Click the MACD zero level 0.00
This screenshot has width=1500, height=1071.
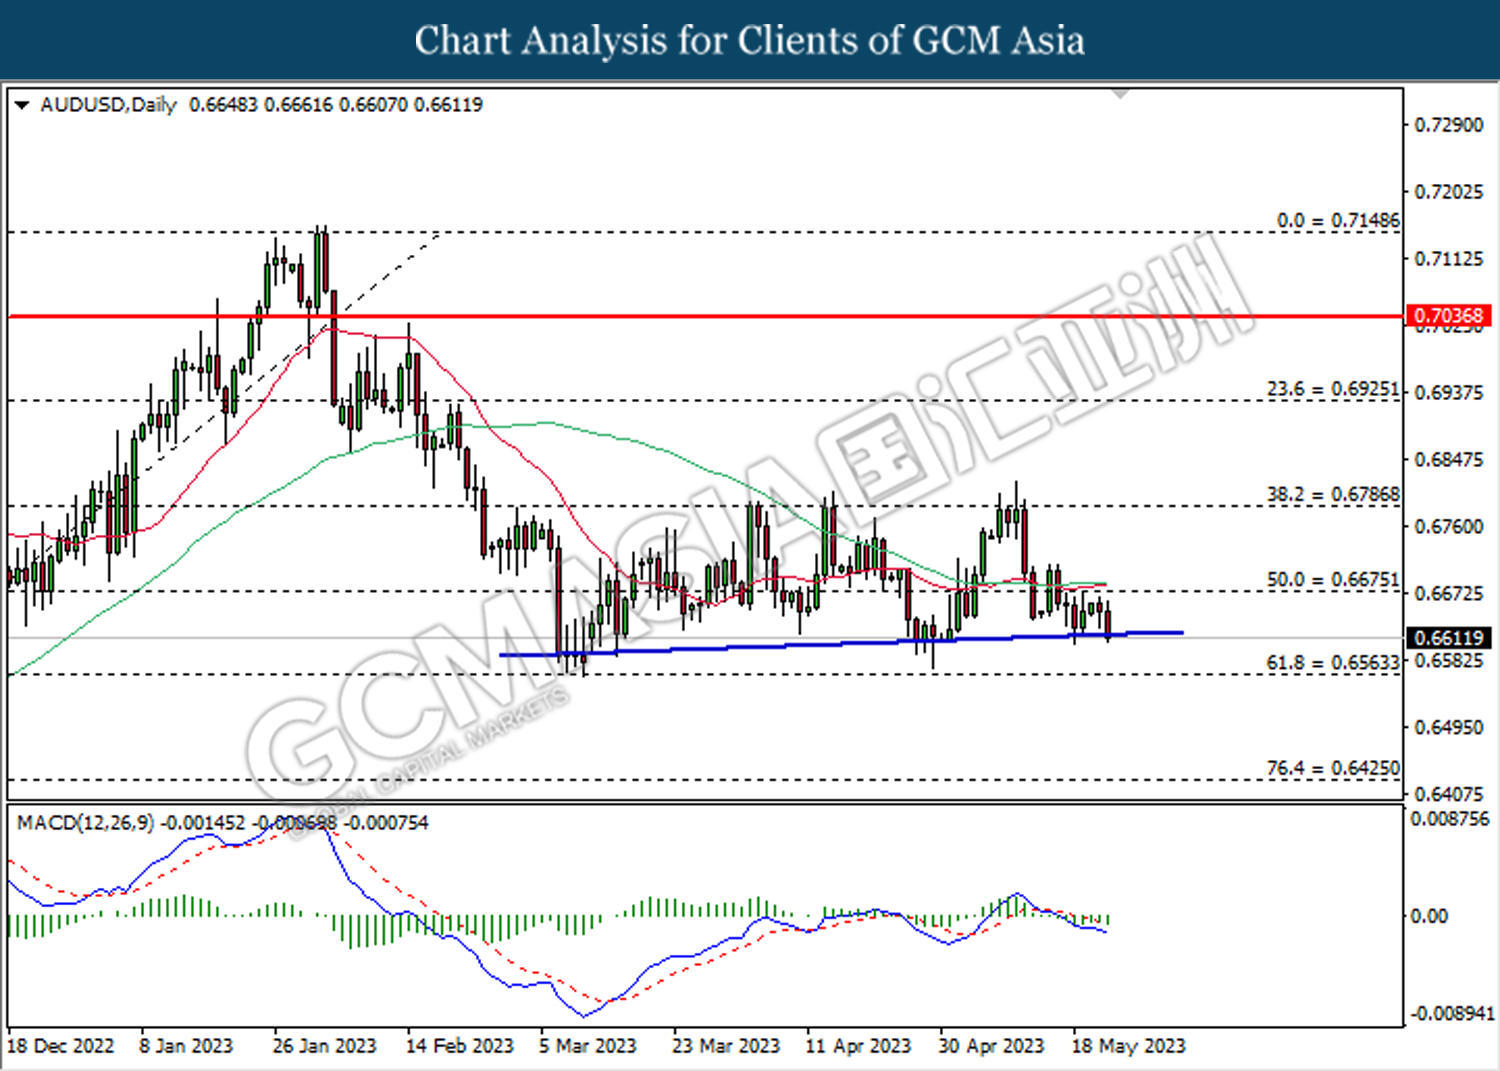pyautogui.click(x=1429, y=916)
